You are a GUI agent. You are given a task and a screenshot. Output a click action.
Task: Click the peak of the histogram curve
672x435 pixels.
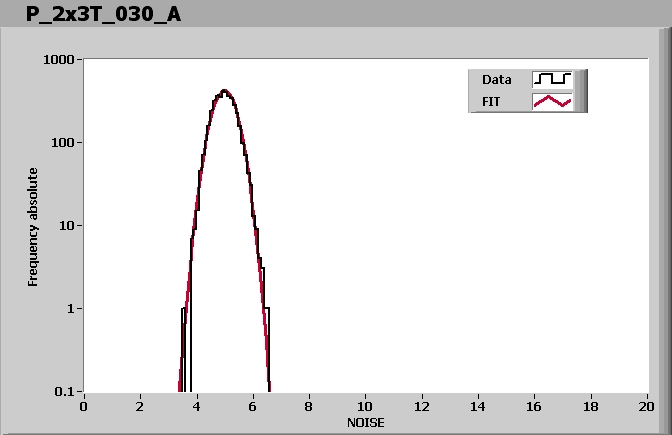click(x=224, y=91)
